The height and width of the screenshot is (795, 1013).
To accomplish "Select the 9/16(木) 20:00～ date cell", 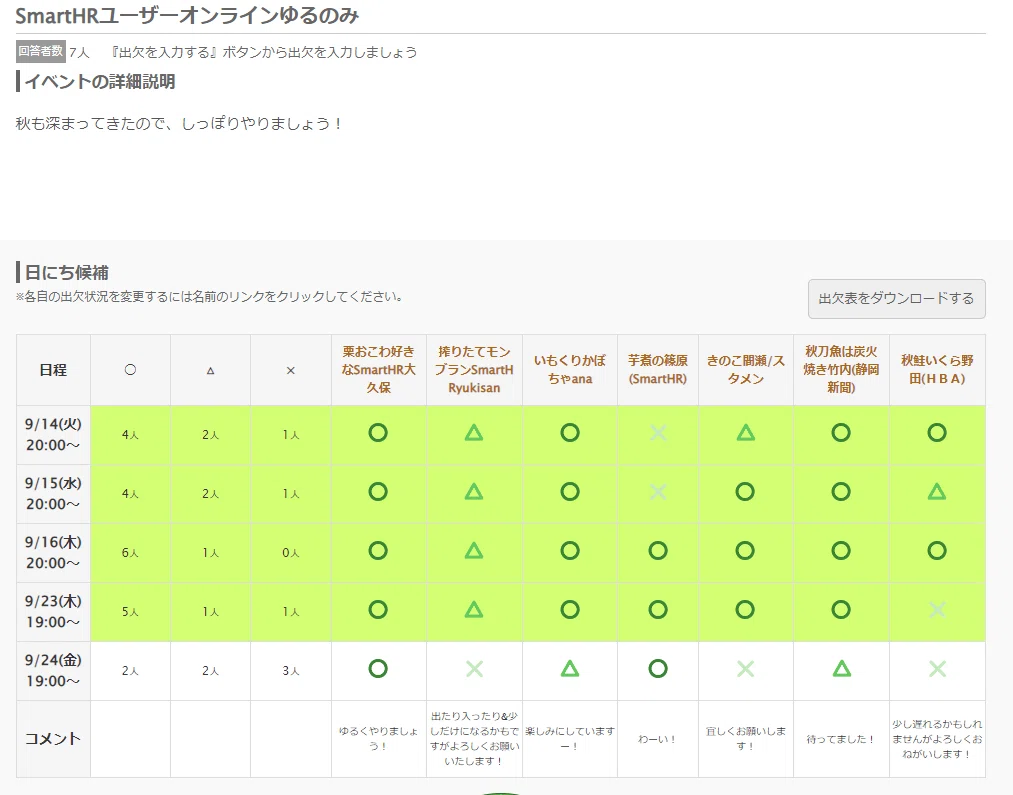I will [53, 553].
